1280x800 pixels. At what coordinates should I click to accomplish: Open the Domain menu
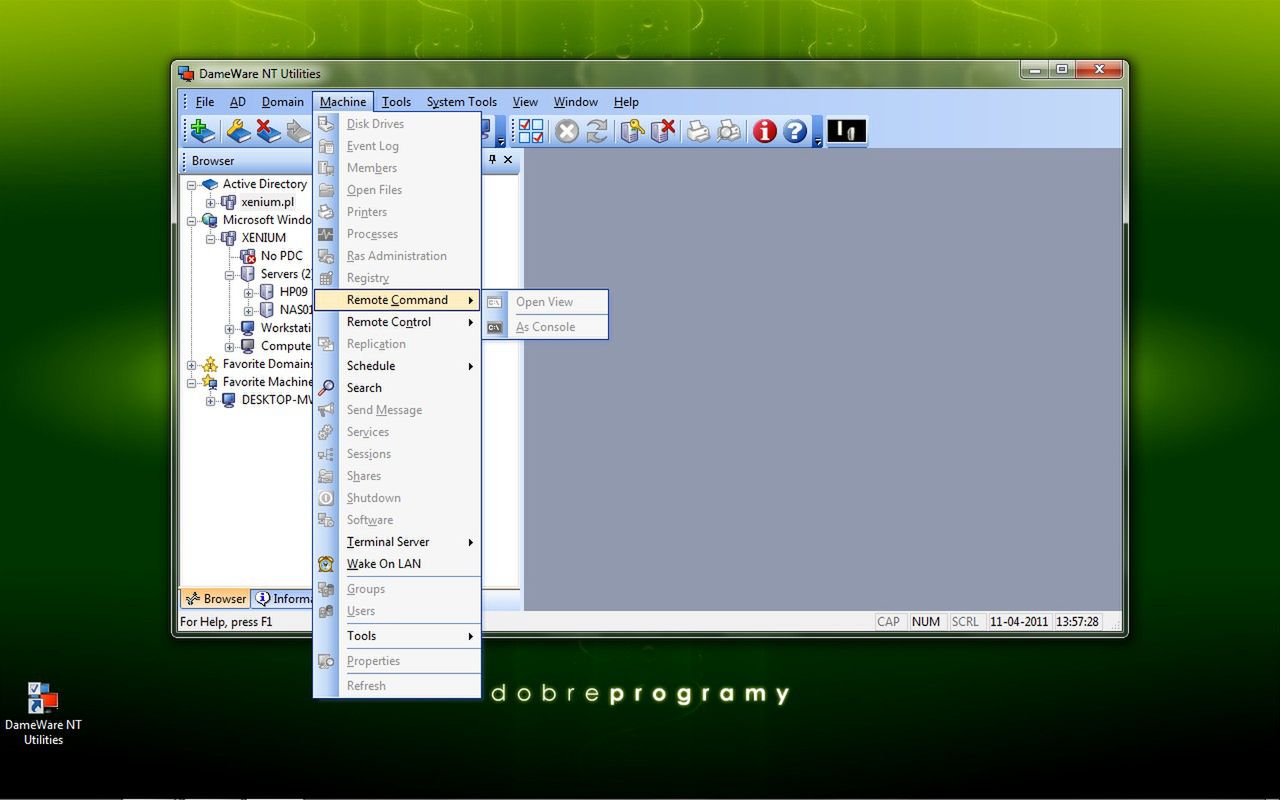point(283,102)
